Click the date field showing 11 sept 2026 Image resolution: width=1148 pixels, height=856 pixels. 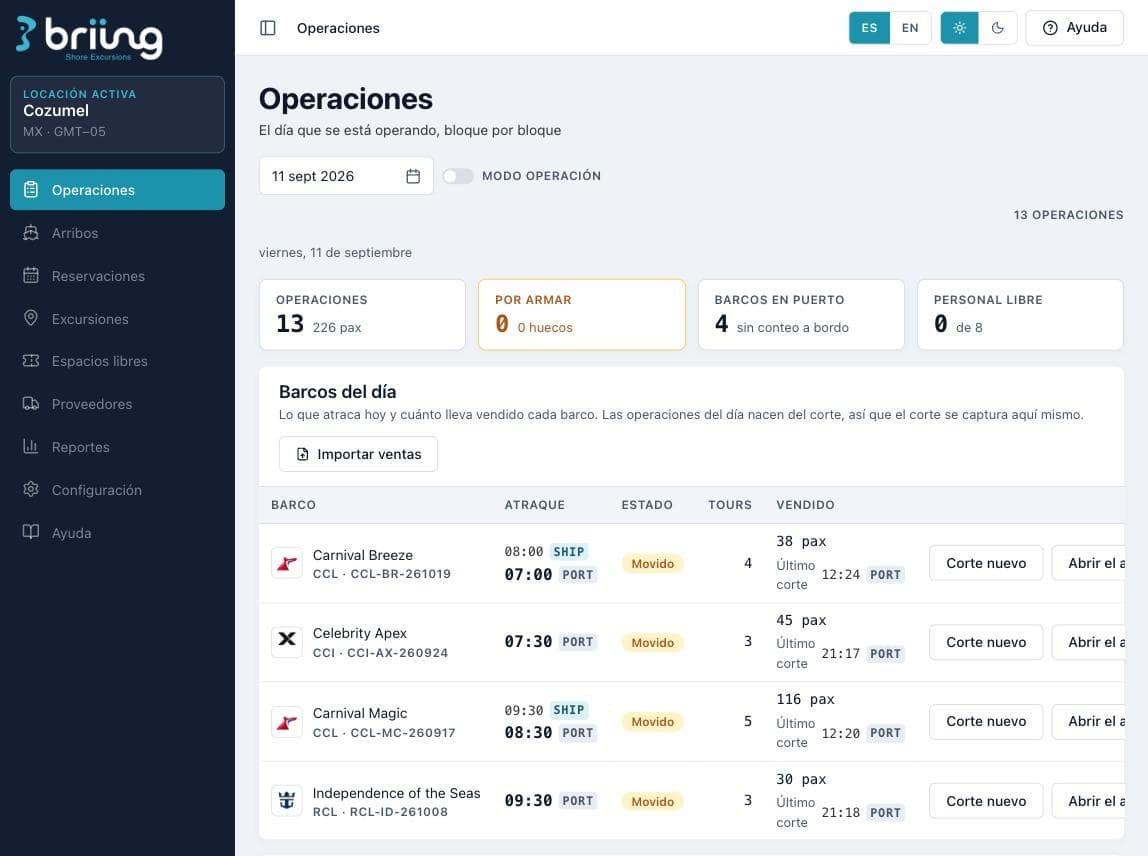tap(346, 176)
